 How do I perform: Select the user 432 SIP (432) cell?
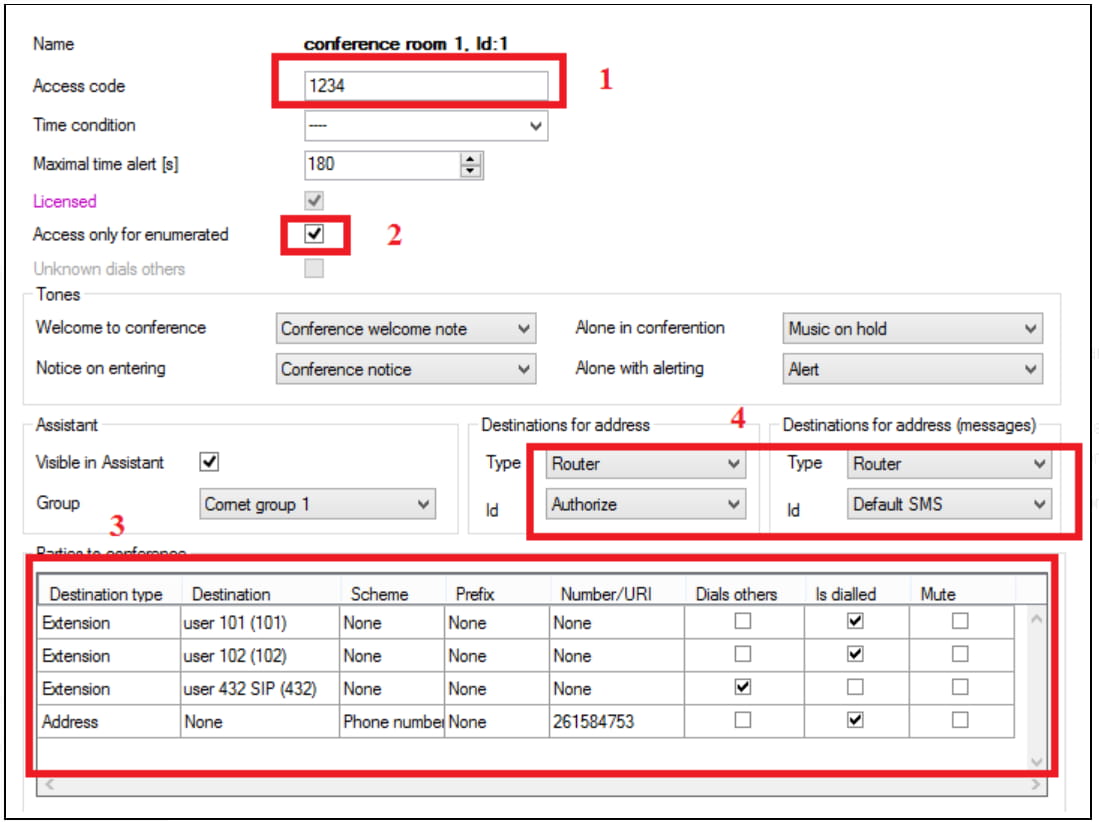click(x=260, y=688)
